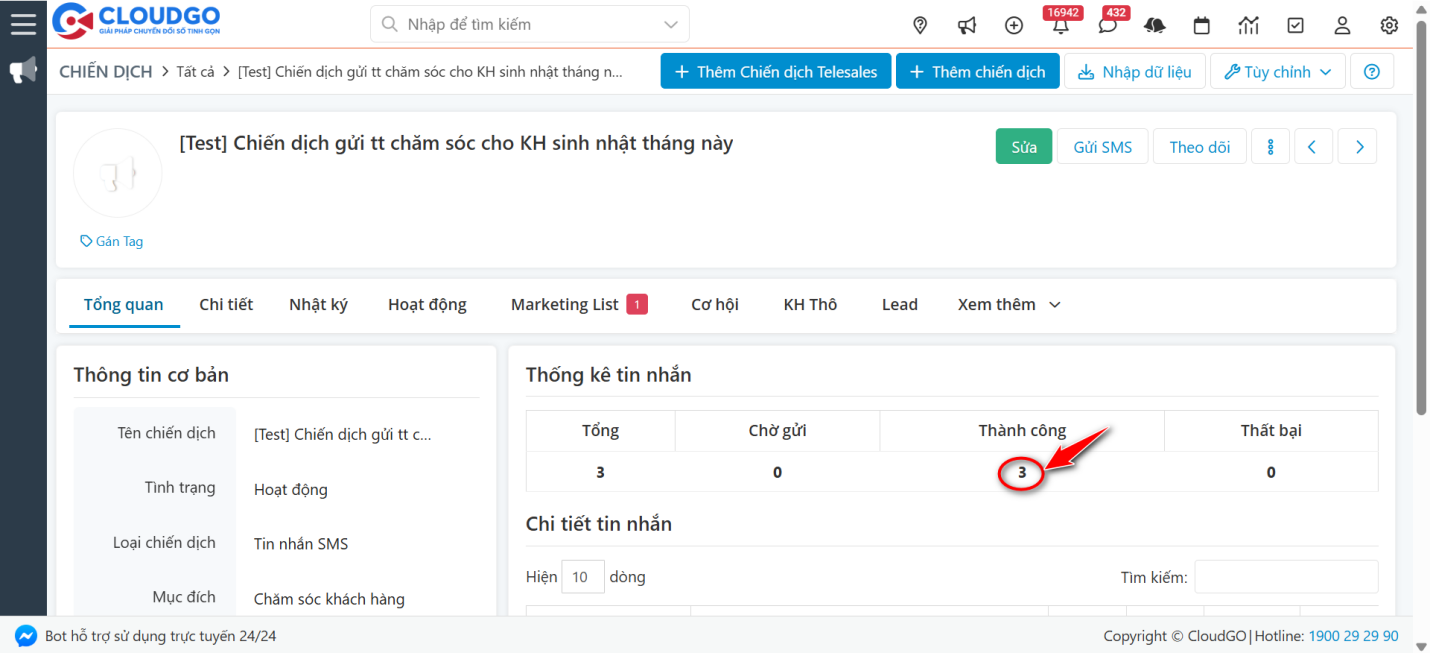Open the user profile icon
The image size is (1430, 653).
pos(1342,25)
